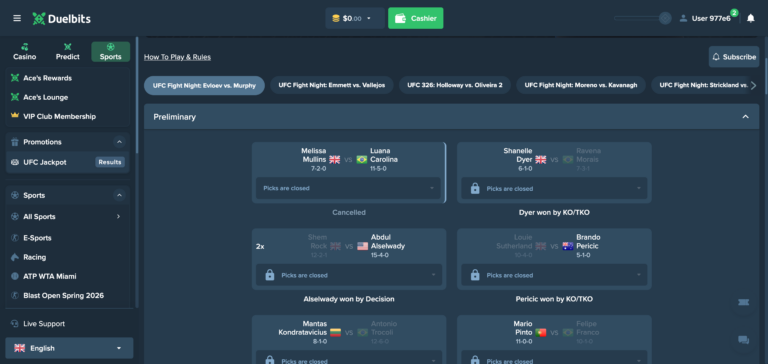The image size is (768, 364).
Task: Open the hamburger menu
Action: pos(17,18)
